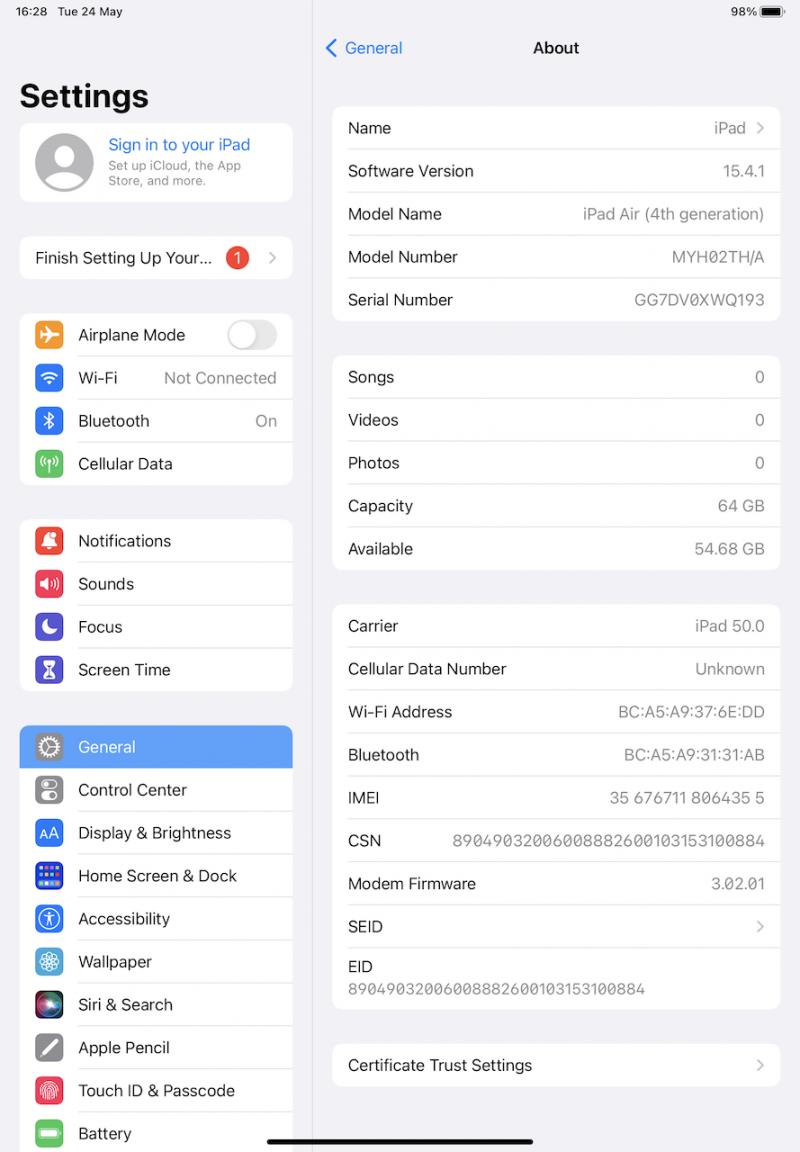Open Finish Setting Up Your iPad row

156,258
